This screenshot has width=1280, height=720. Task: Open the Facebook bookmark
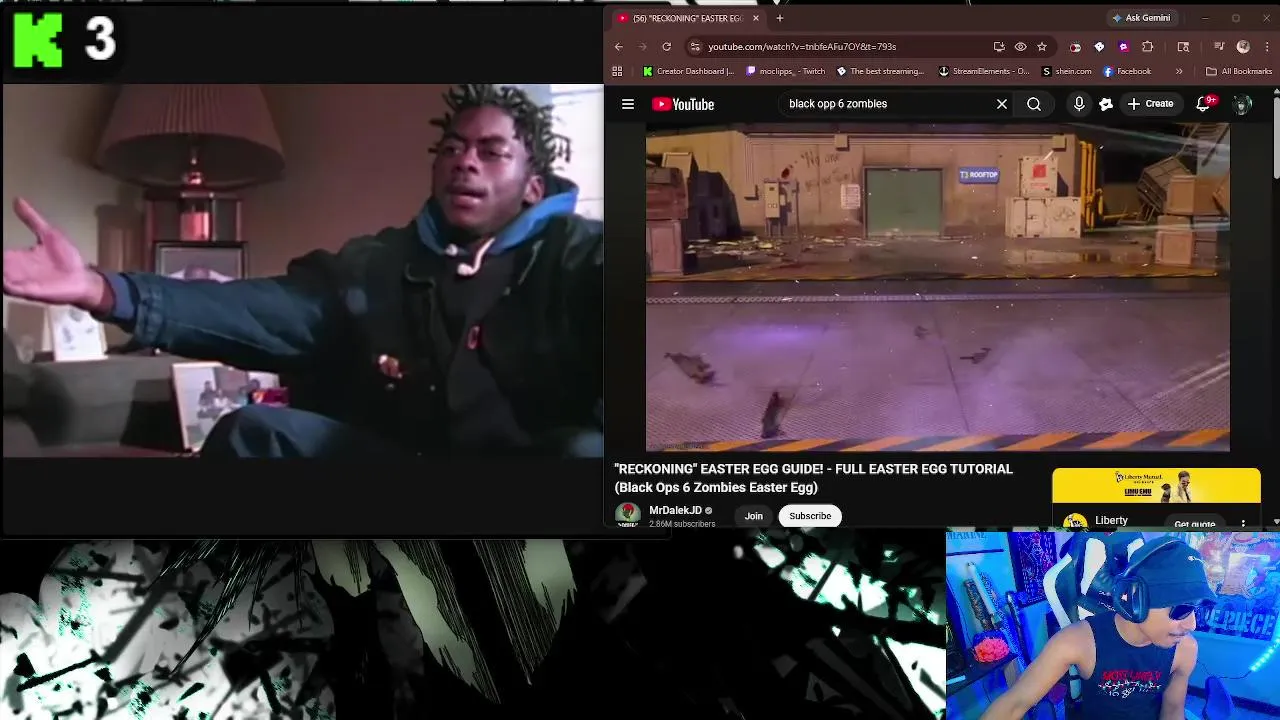1127,72
